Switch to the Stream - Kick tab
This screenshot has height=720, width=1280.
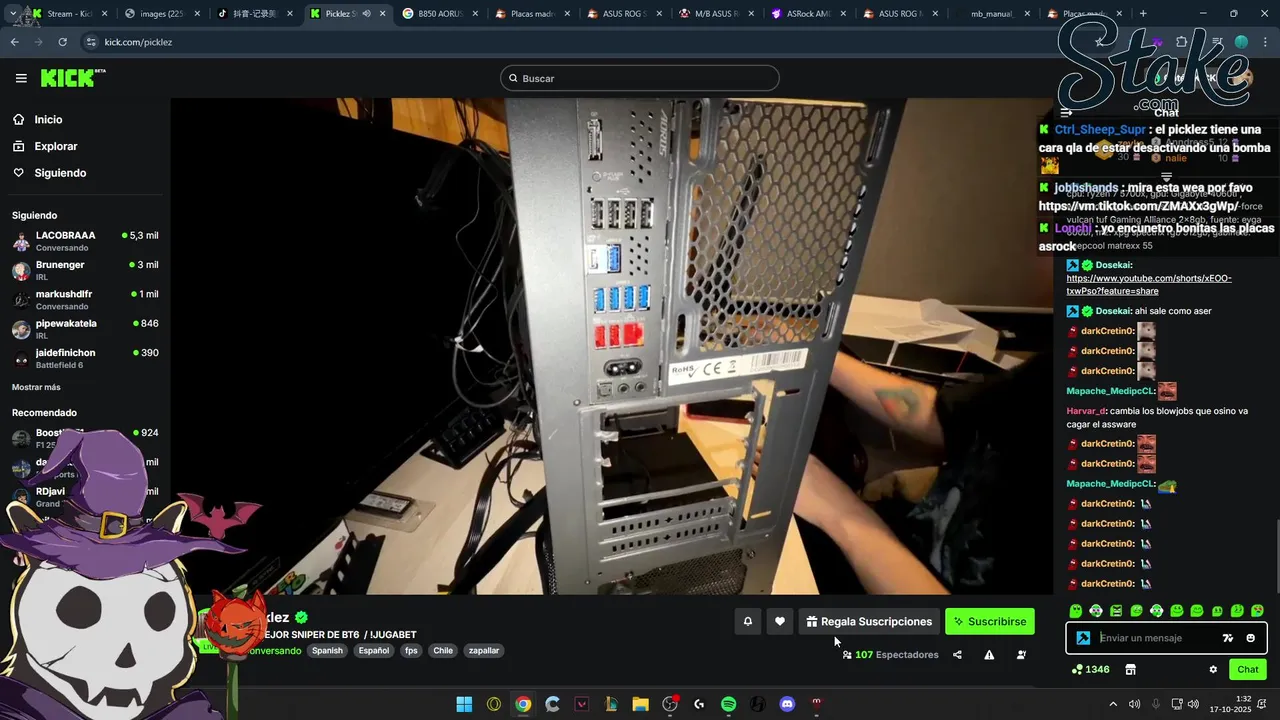click(x=68, y=14)
